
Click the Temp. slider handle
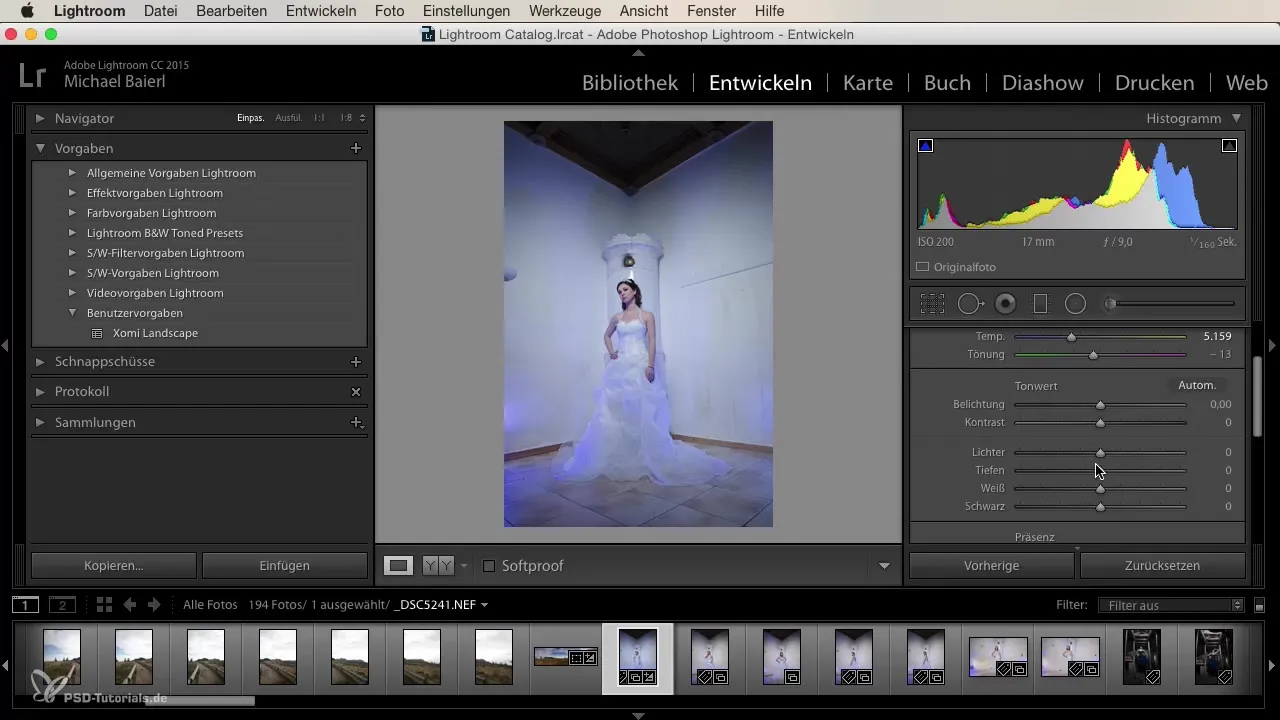(x=1071, y=337)
